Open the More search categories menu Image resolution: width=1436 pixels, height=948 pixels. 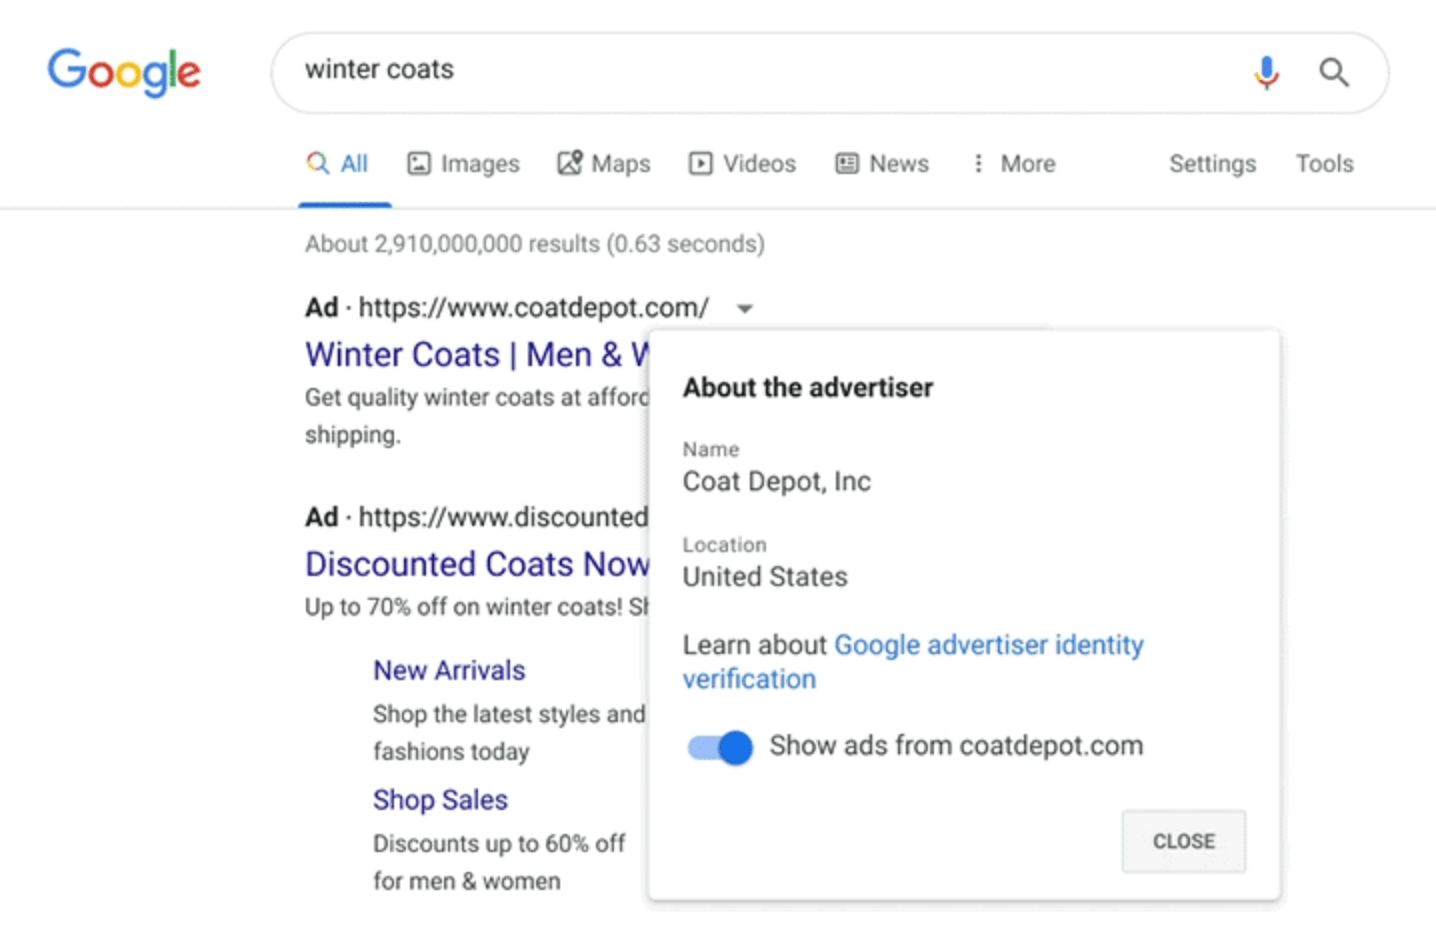[1027, 163]
